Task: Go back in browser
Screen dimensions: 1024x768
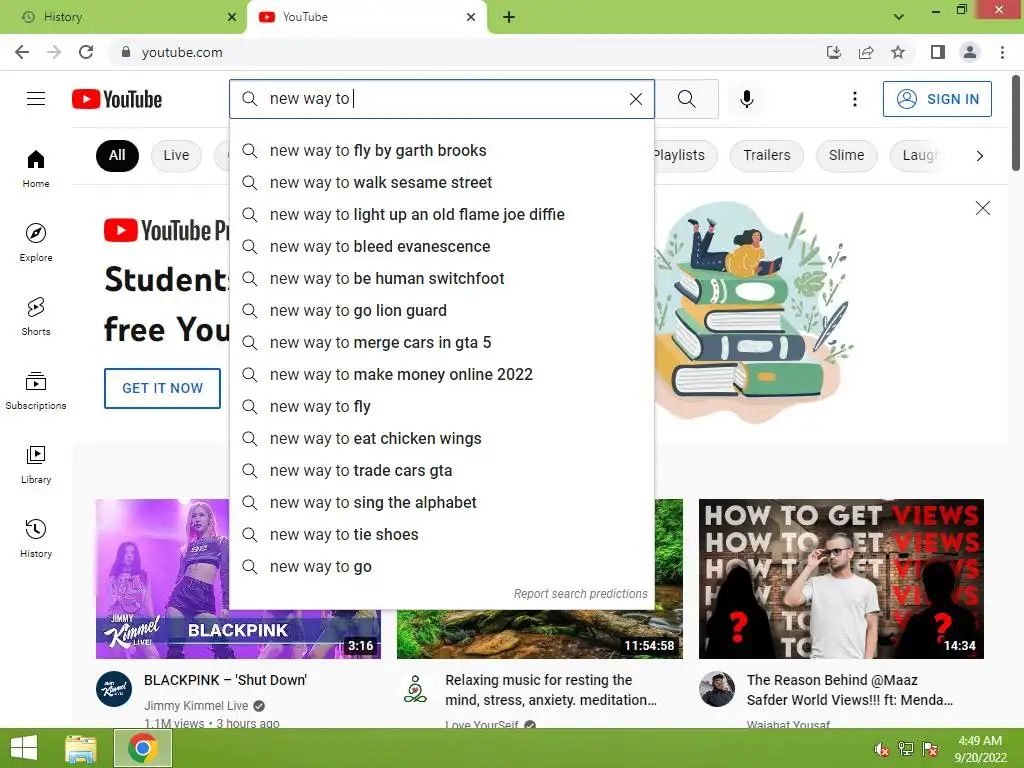Action: [x=22, y=52]
